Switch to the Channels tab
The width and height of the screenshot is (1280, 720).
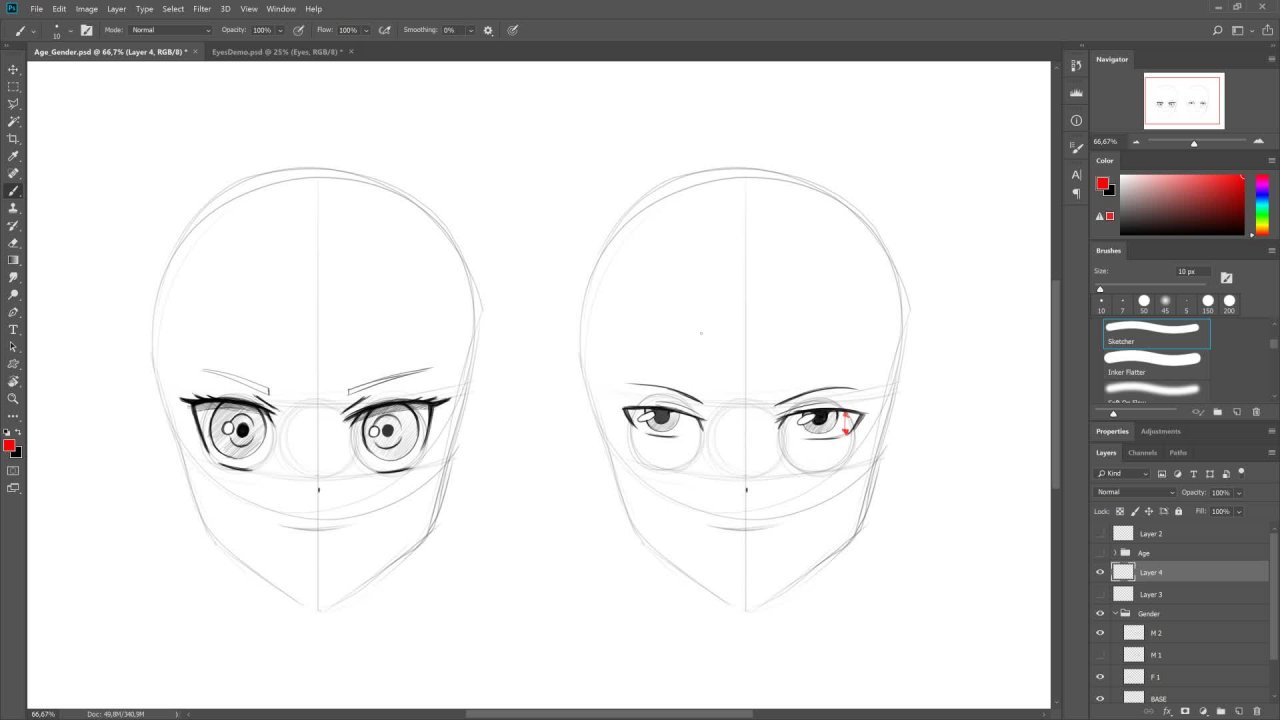pos(1142,453)
